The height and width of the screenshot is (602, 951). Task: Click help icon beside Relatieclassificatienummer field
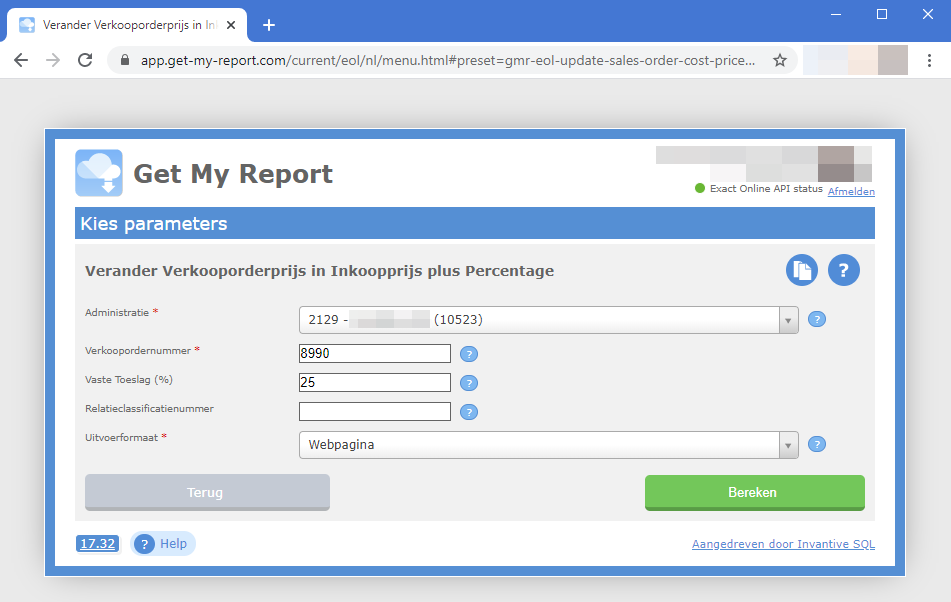[x=469, y=412]
